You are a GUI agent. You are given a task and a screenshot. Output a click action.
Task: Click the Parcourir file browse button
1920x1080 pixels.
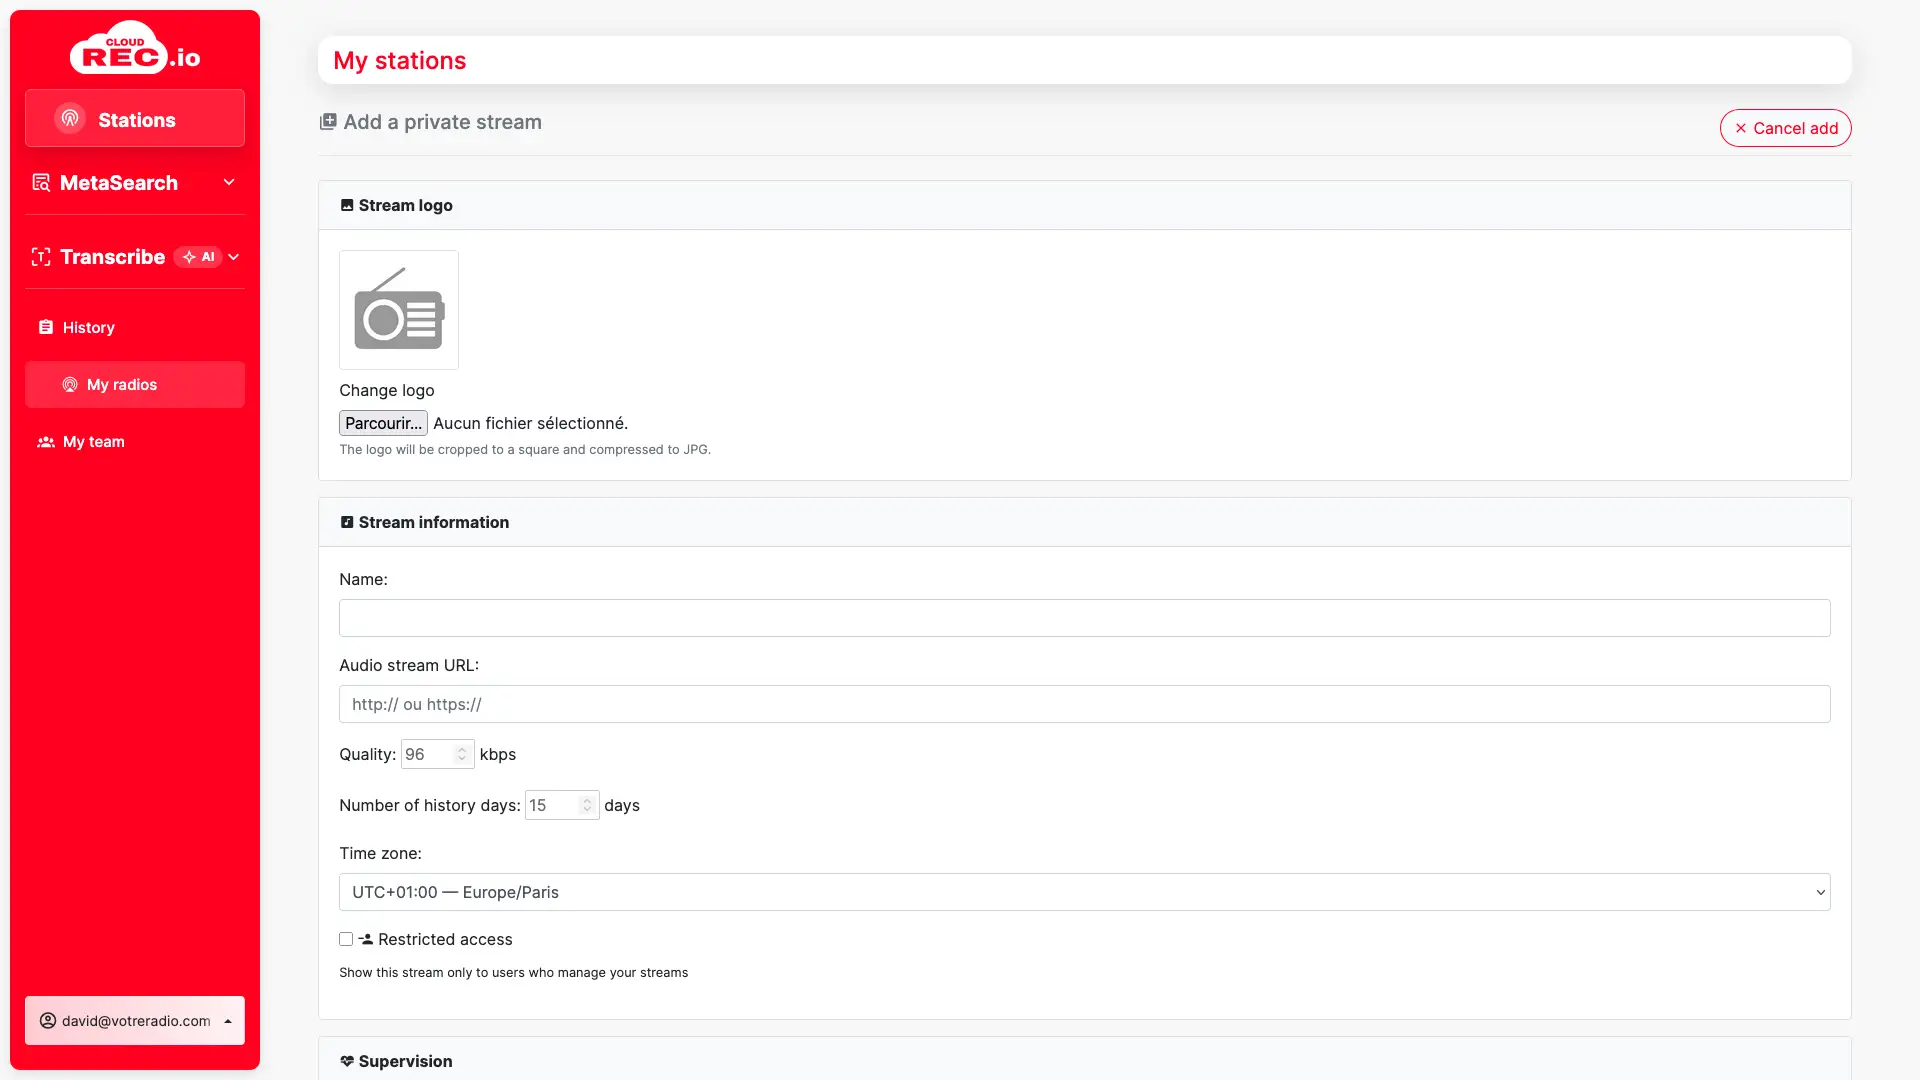[x=383, y=423]
